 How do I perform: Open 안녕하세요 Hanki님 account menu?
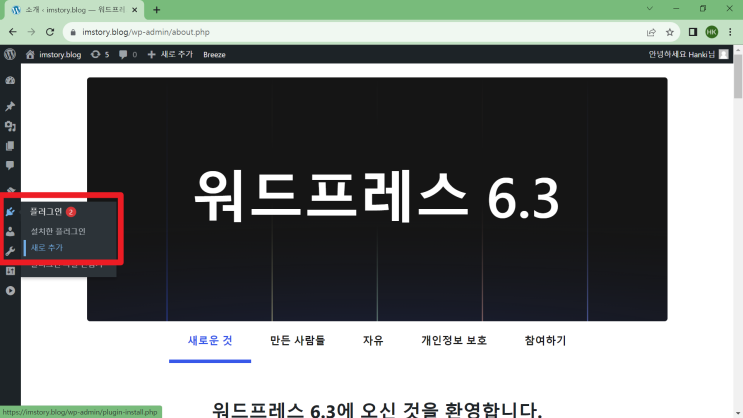click(x=681, y=55)
